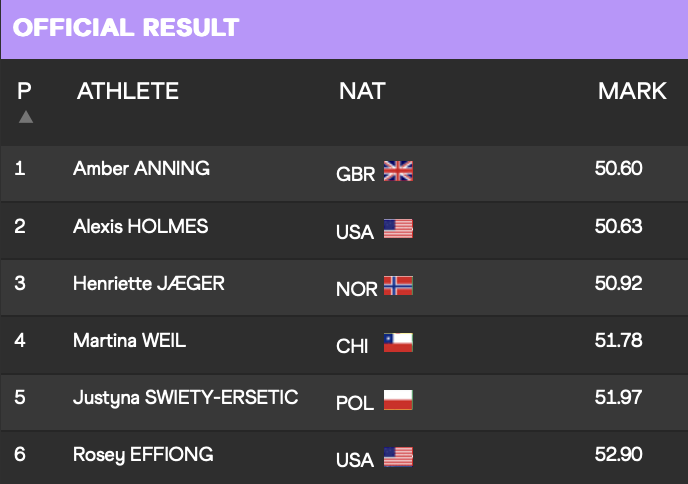
Task: Sort by the P position column header
Action: 24,91
